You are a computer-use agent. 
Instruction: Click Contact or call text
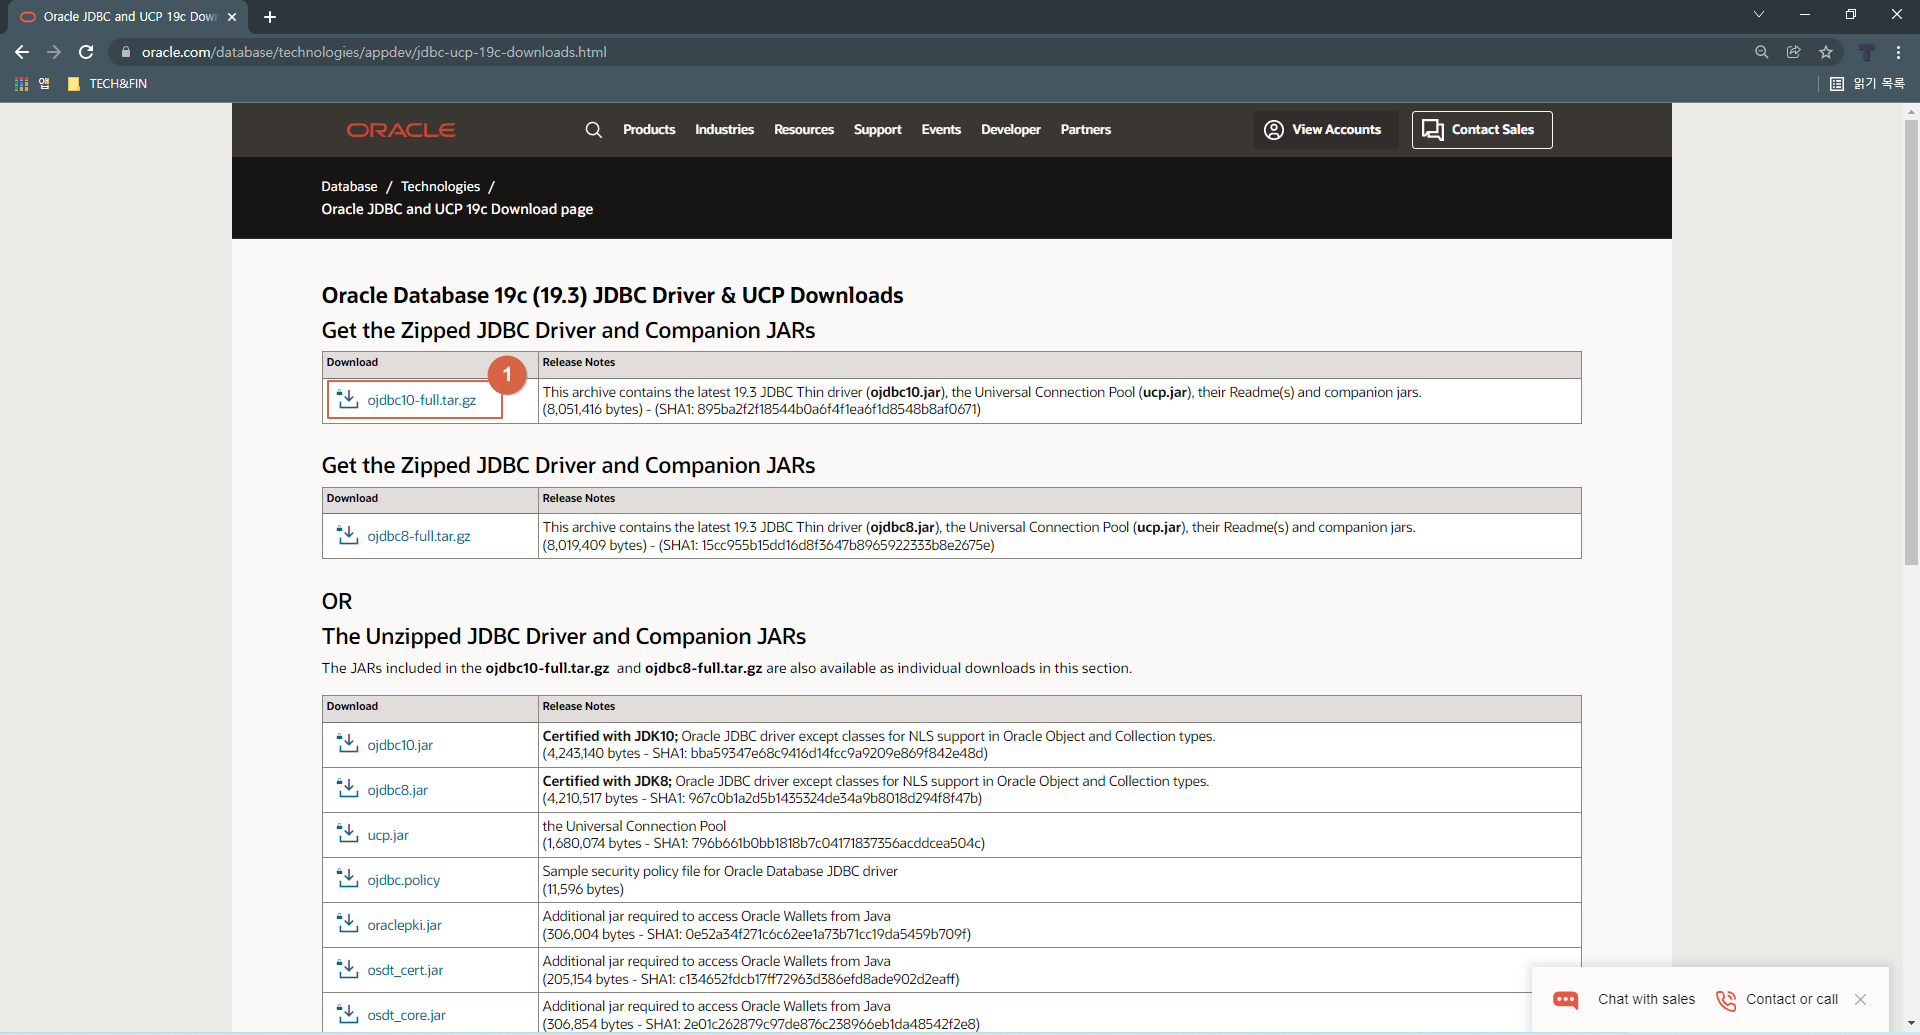click(1792, 999)
